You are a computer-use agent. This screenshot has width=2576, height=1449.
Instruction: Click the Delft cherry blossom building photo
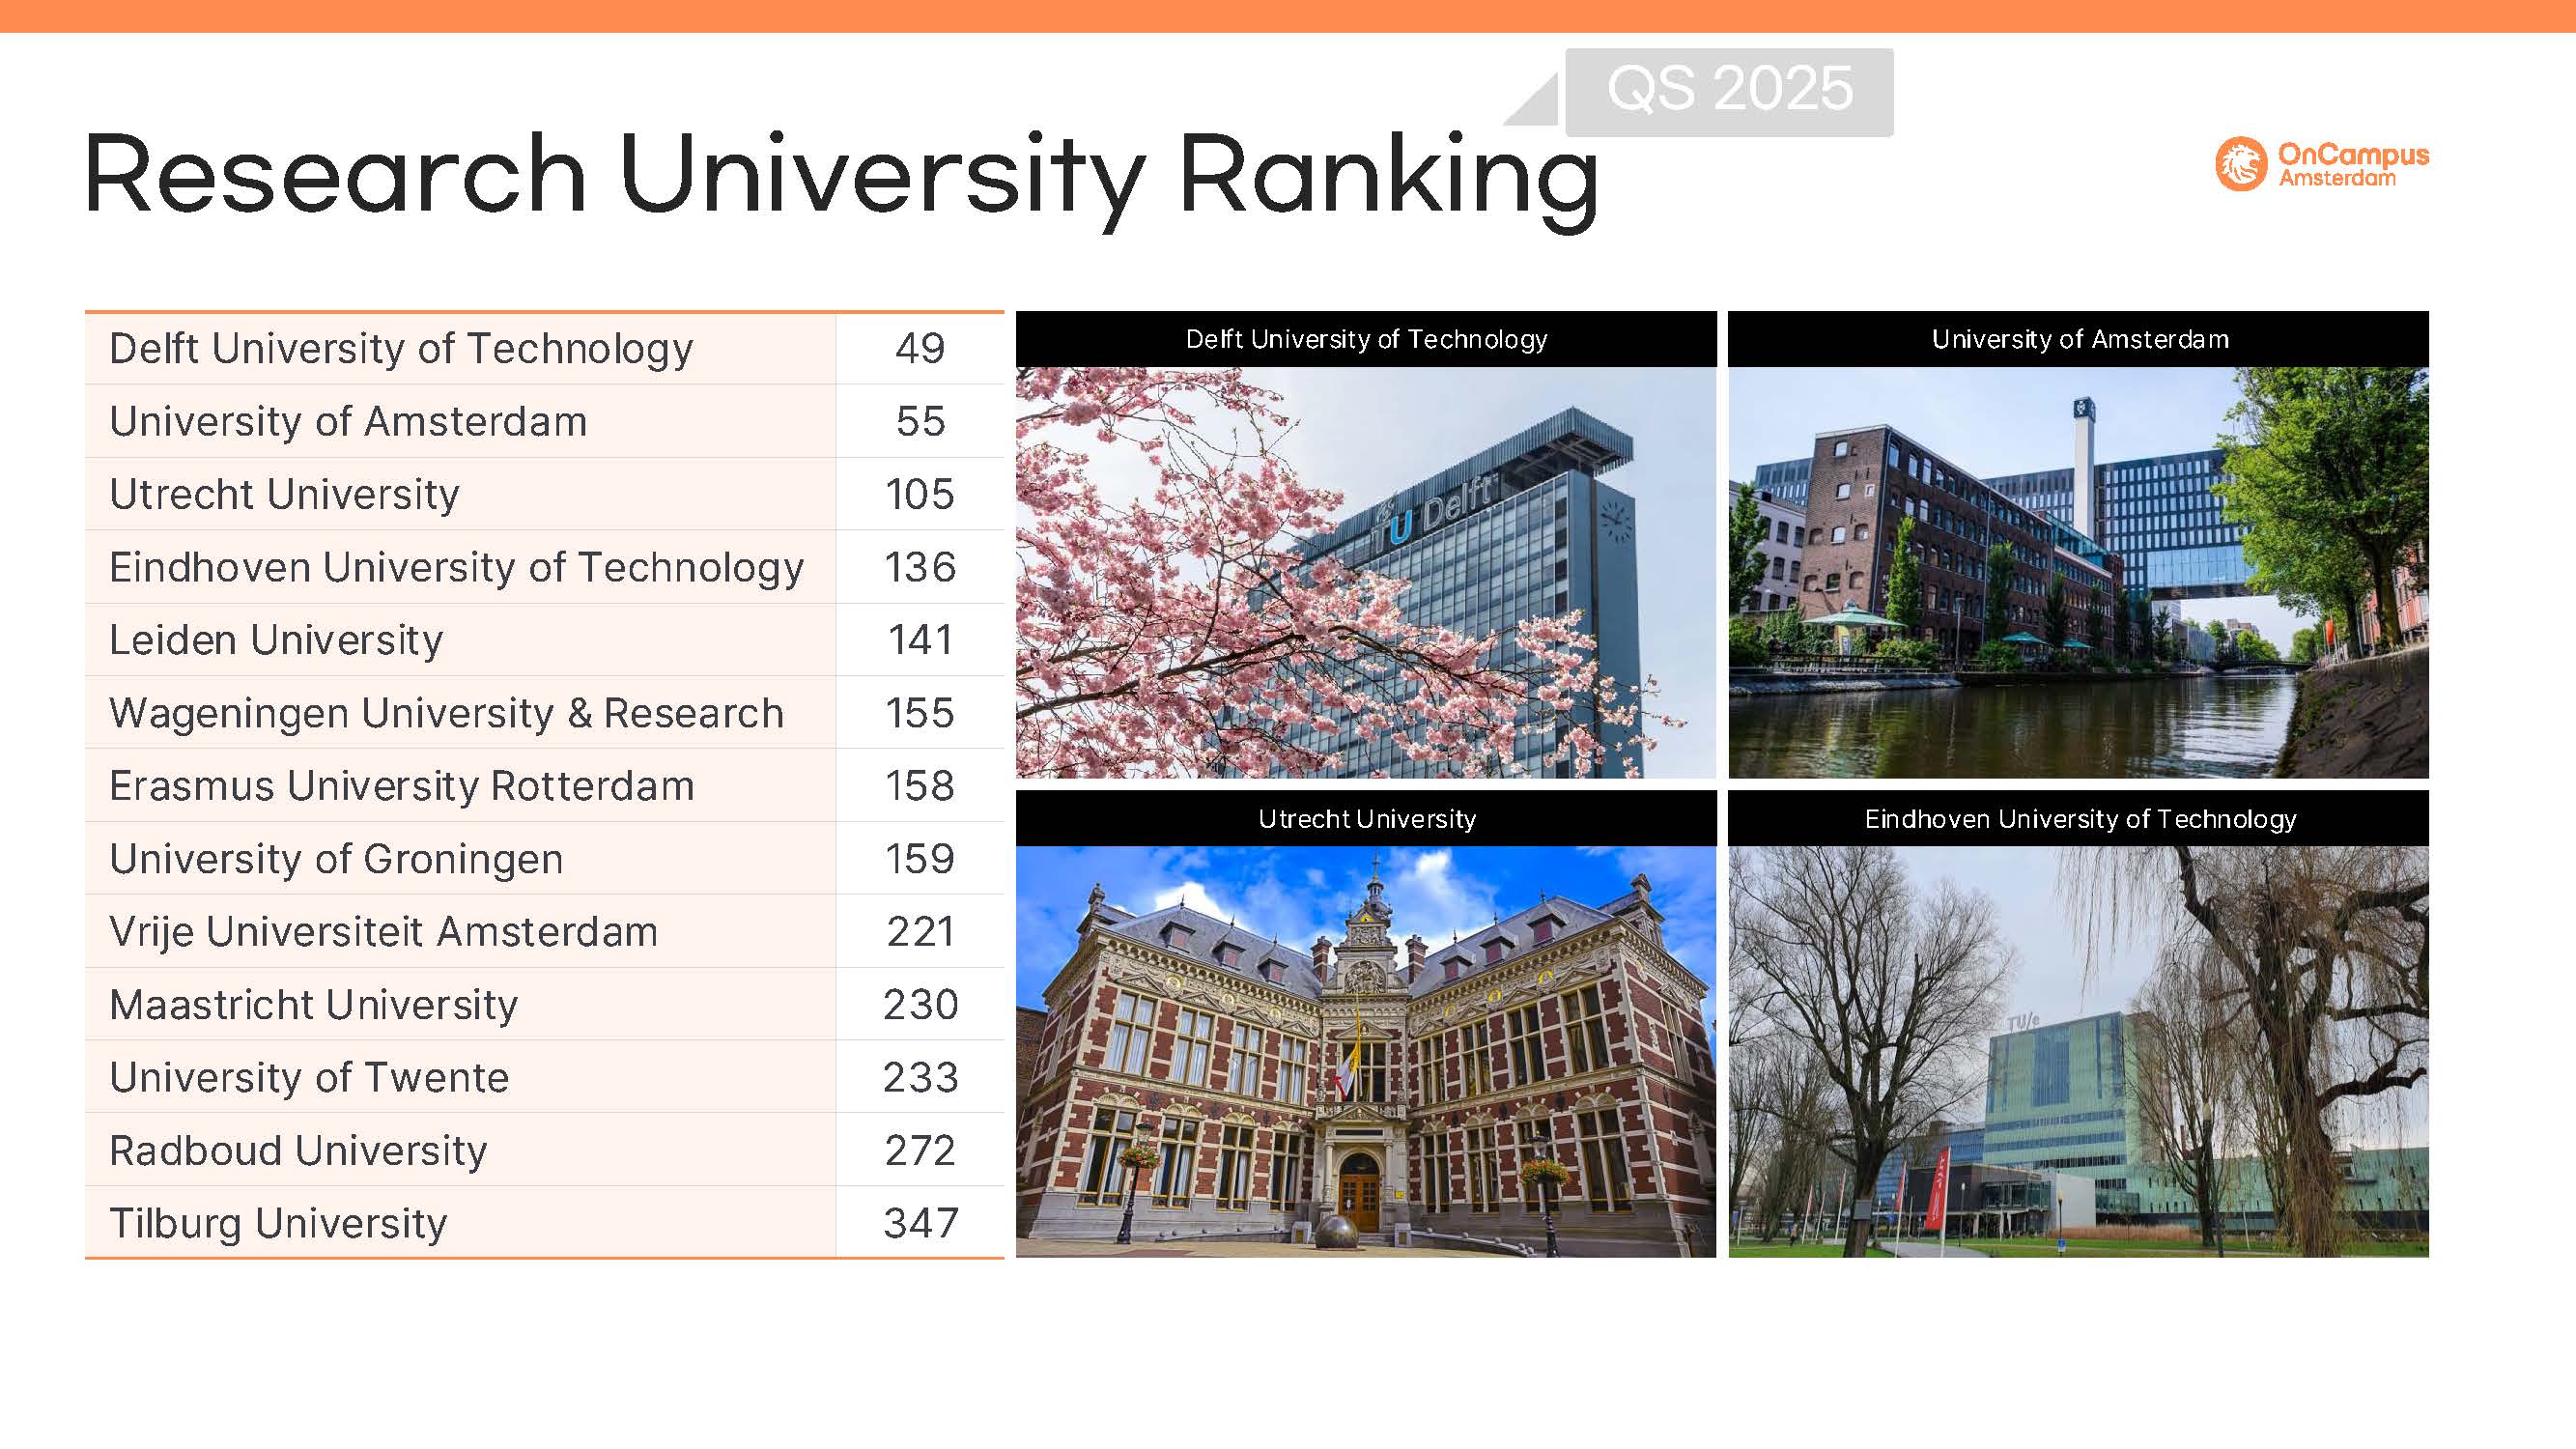(1365, 572)
